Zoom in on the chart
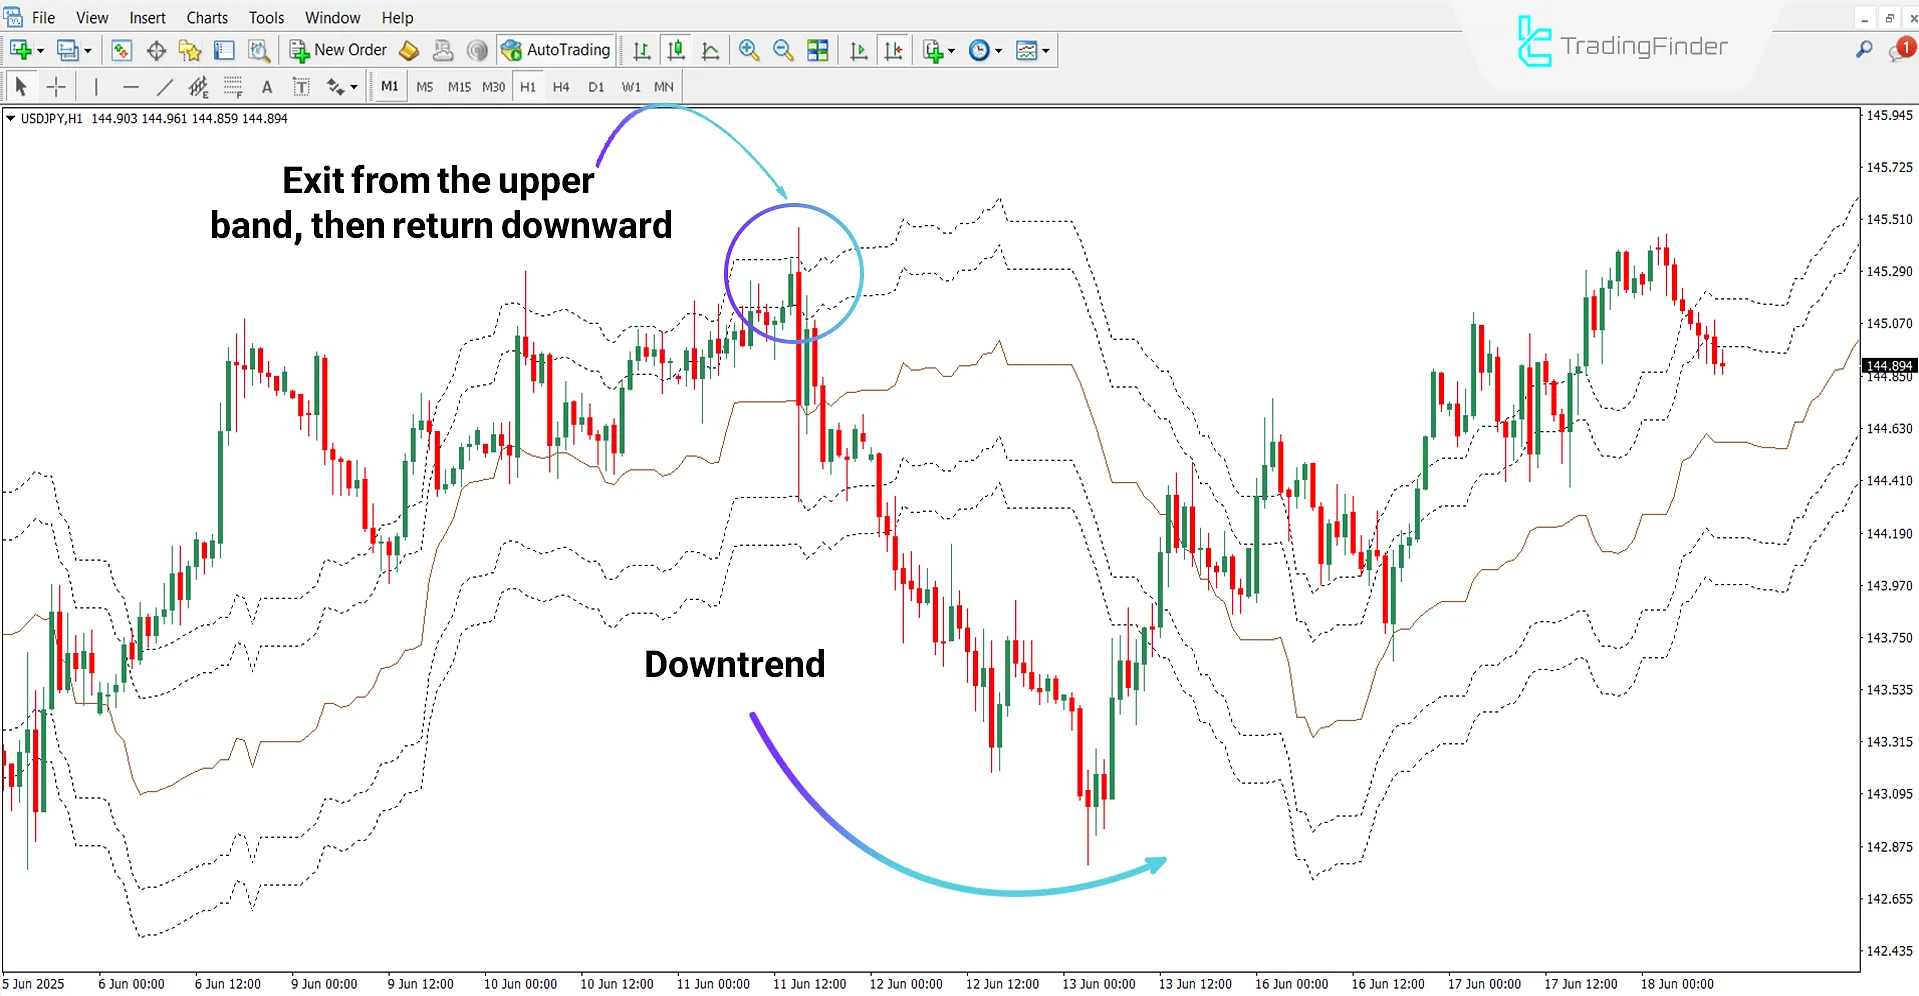This screenshot has height=996, width=1919. click(749, 50)
